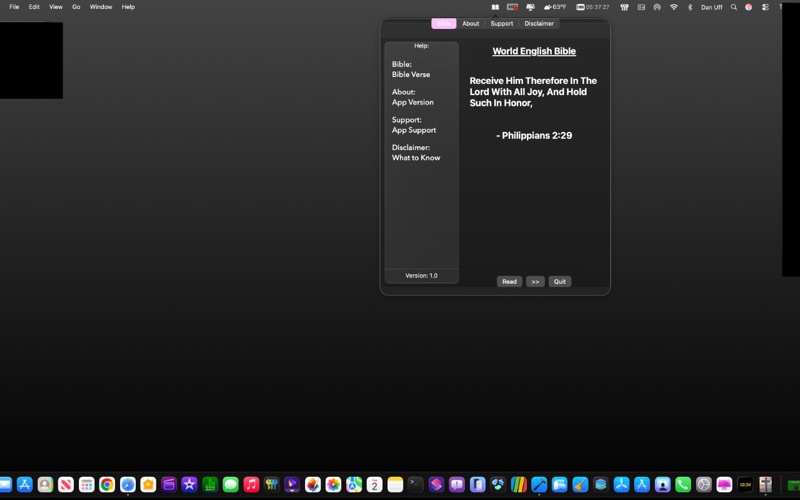Open the Numbers-style green chart icon in Dock

click(x=210, y=484)
